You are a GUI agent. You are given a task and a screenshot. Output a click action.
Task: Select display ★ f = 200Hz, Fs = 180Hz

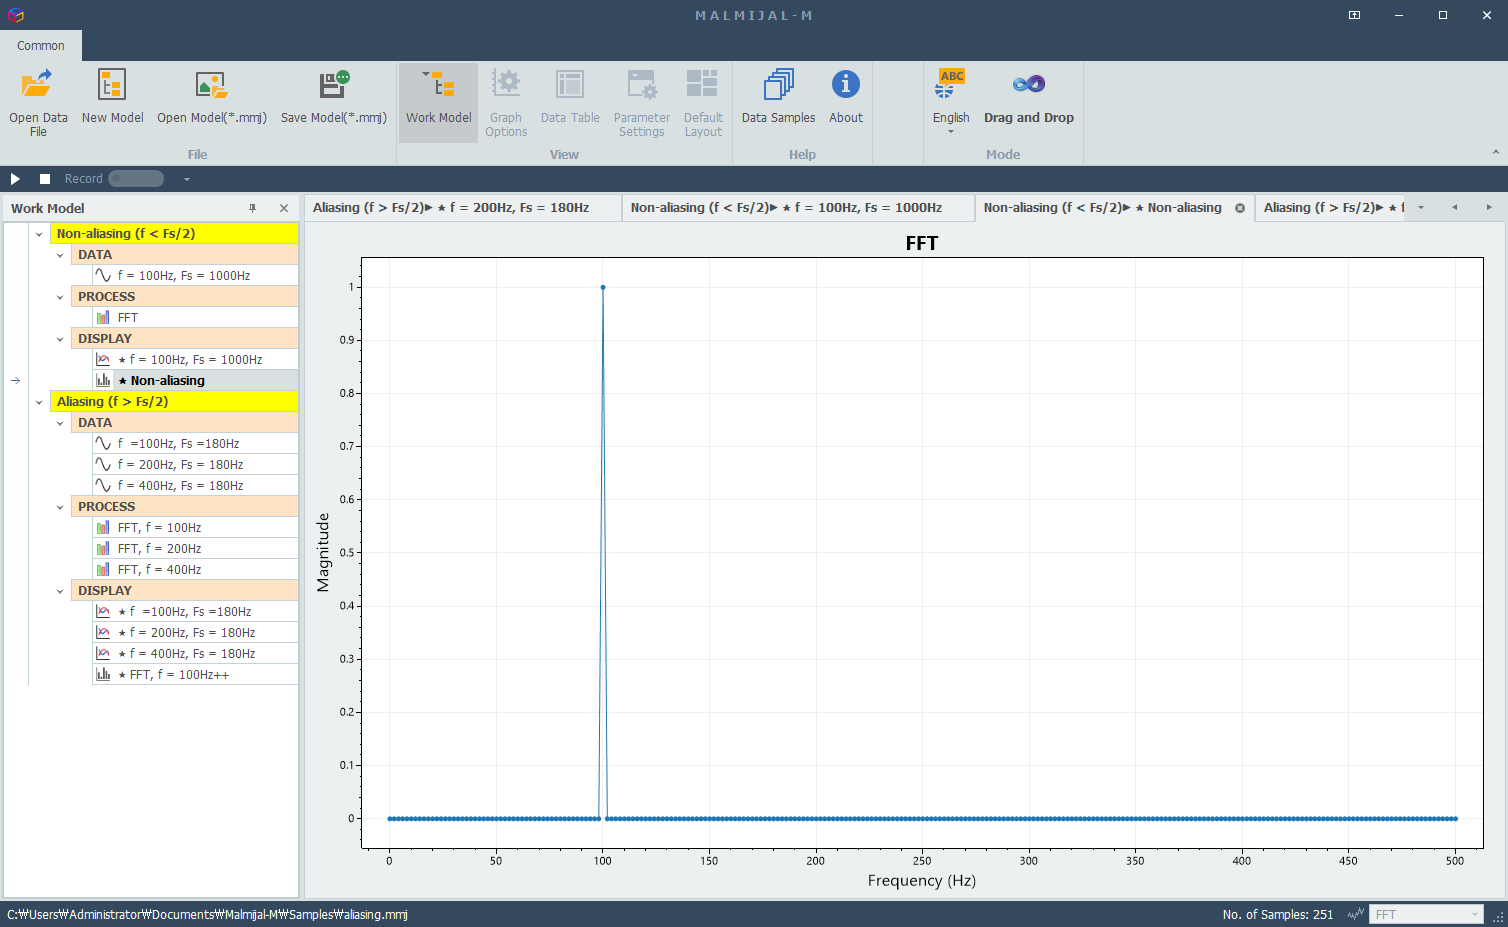click(195, 632)
